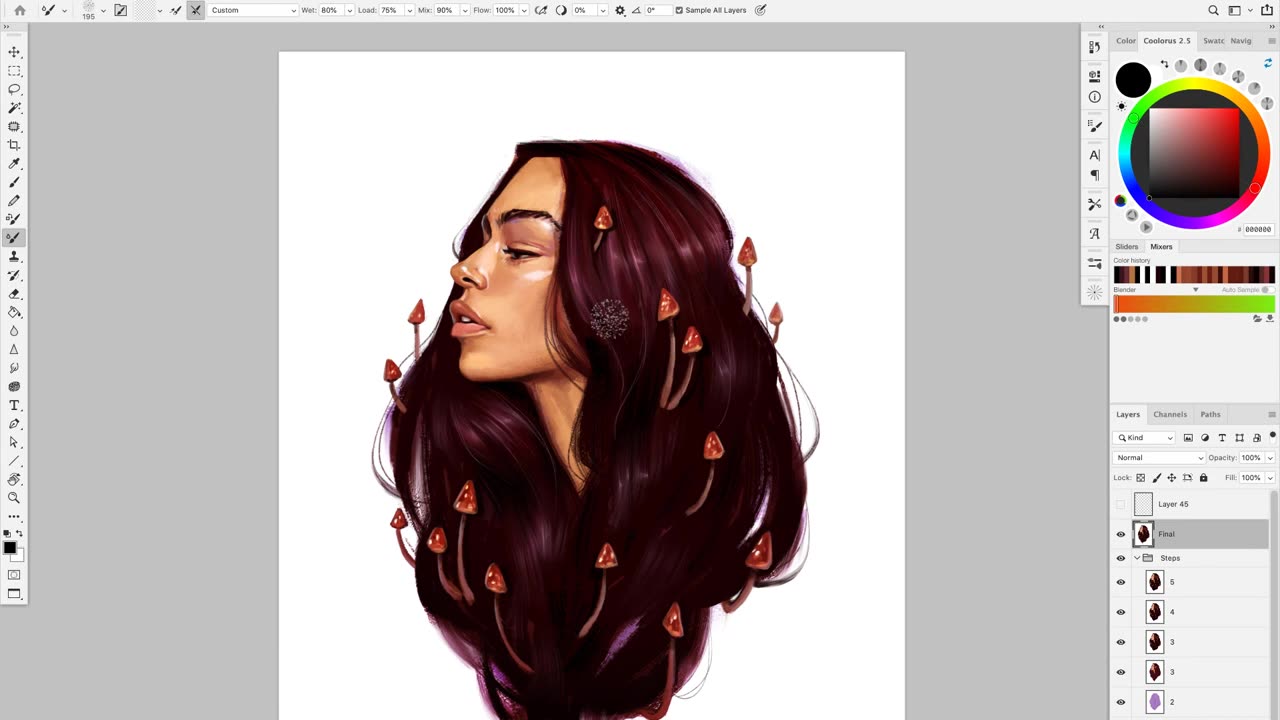Select the Crop tool

14,145
